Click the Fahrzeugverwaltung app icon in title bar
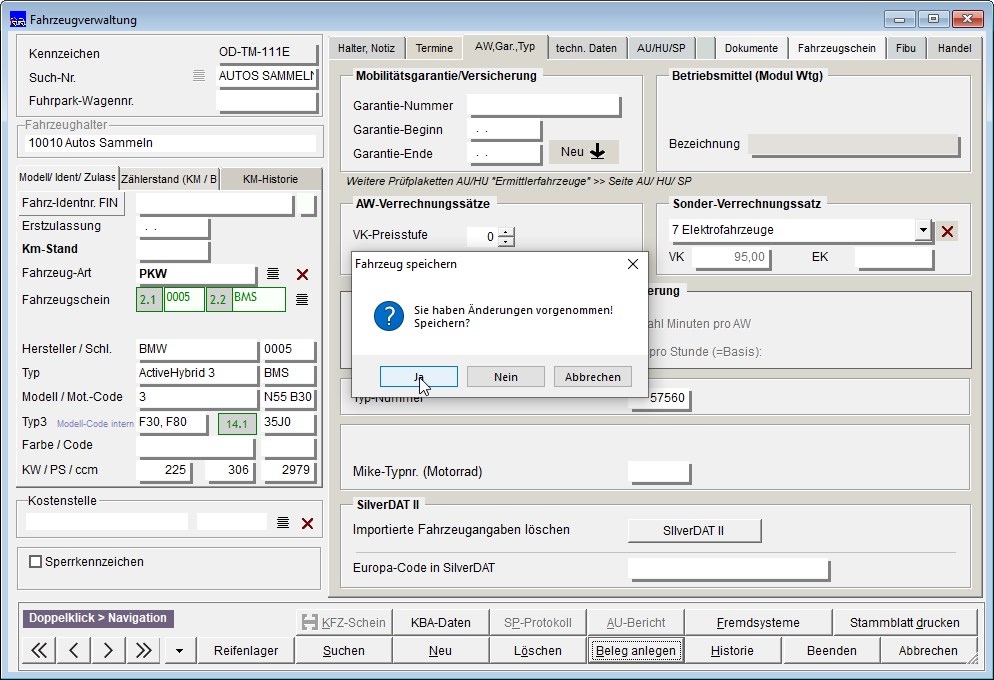 coord(18,20)
